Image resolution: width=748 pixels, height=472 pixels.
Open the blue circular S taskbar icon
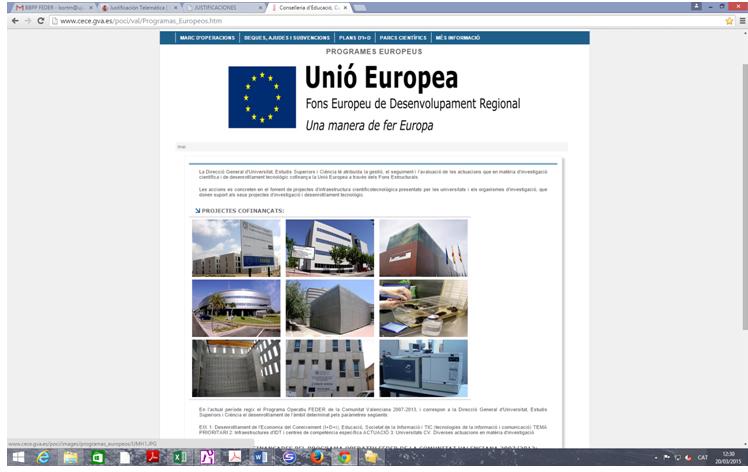pos(289,457)
